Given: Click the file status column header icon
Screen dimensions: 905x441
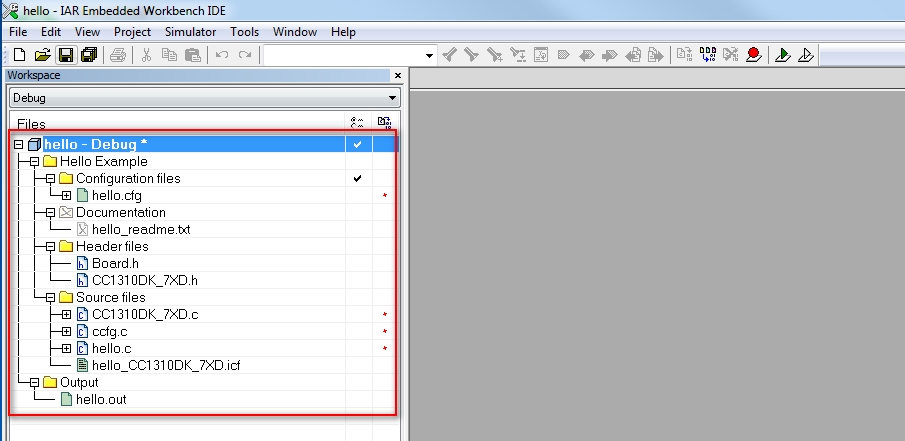Looking at the screenshot, I should click(x=357, y=122).
